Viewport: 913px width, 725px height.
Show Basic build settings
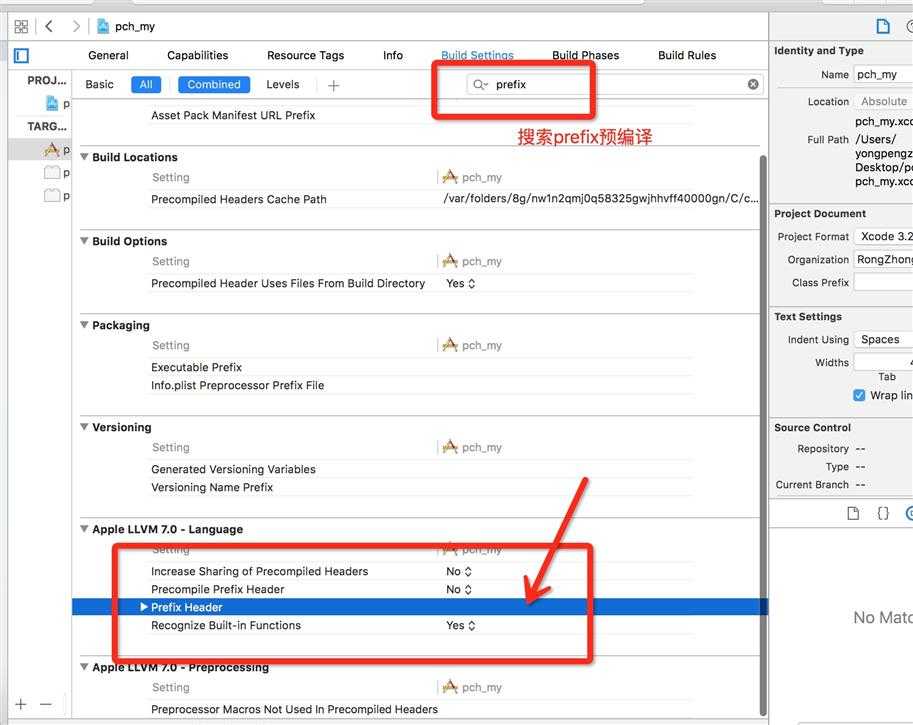[x=100, y=84]
